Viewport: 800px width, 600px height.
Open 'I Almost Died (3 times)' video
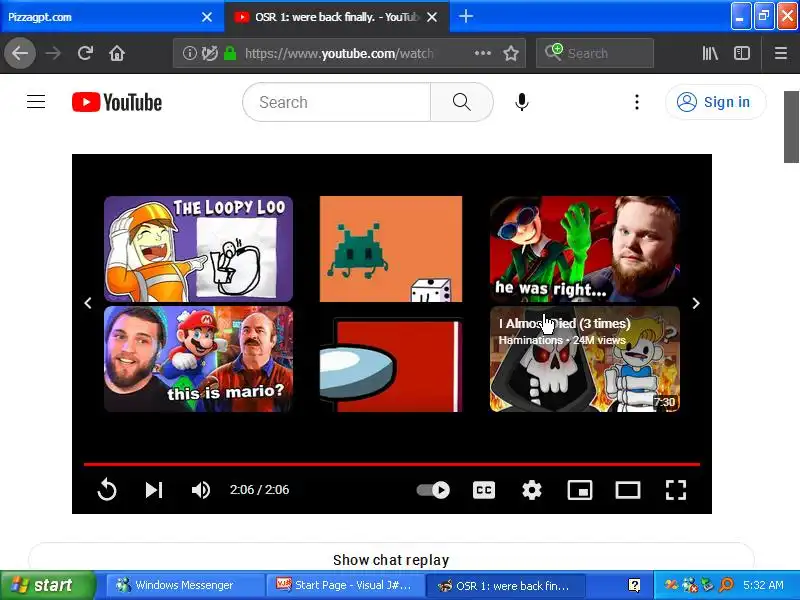coord(585,359)
